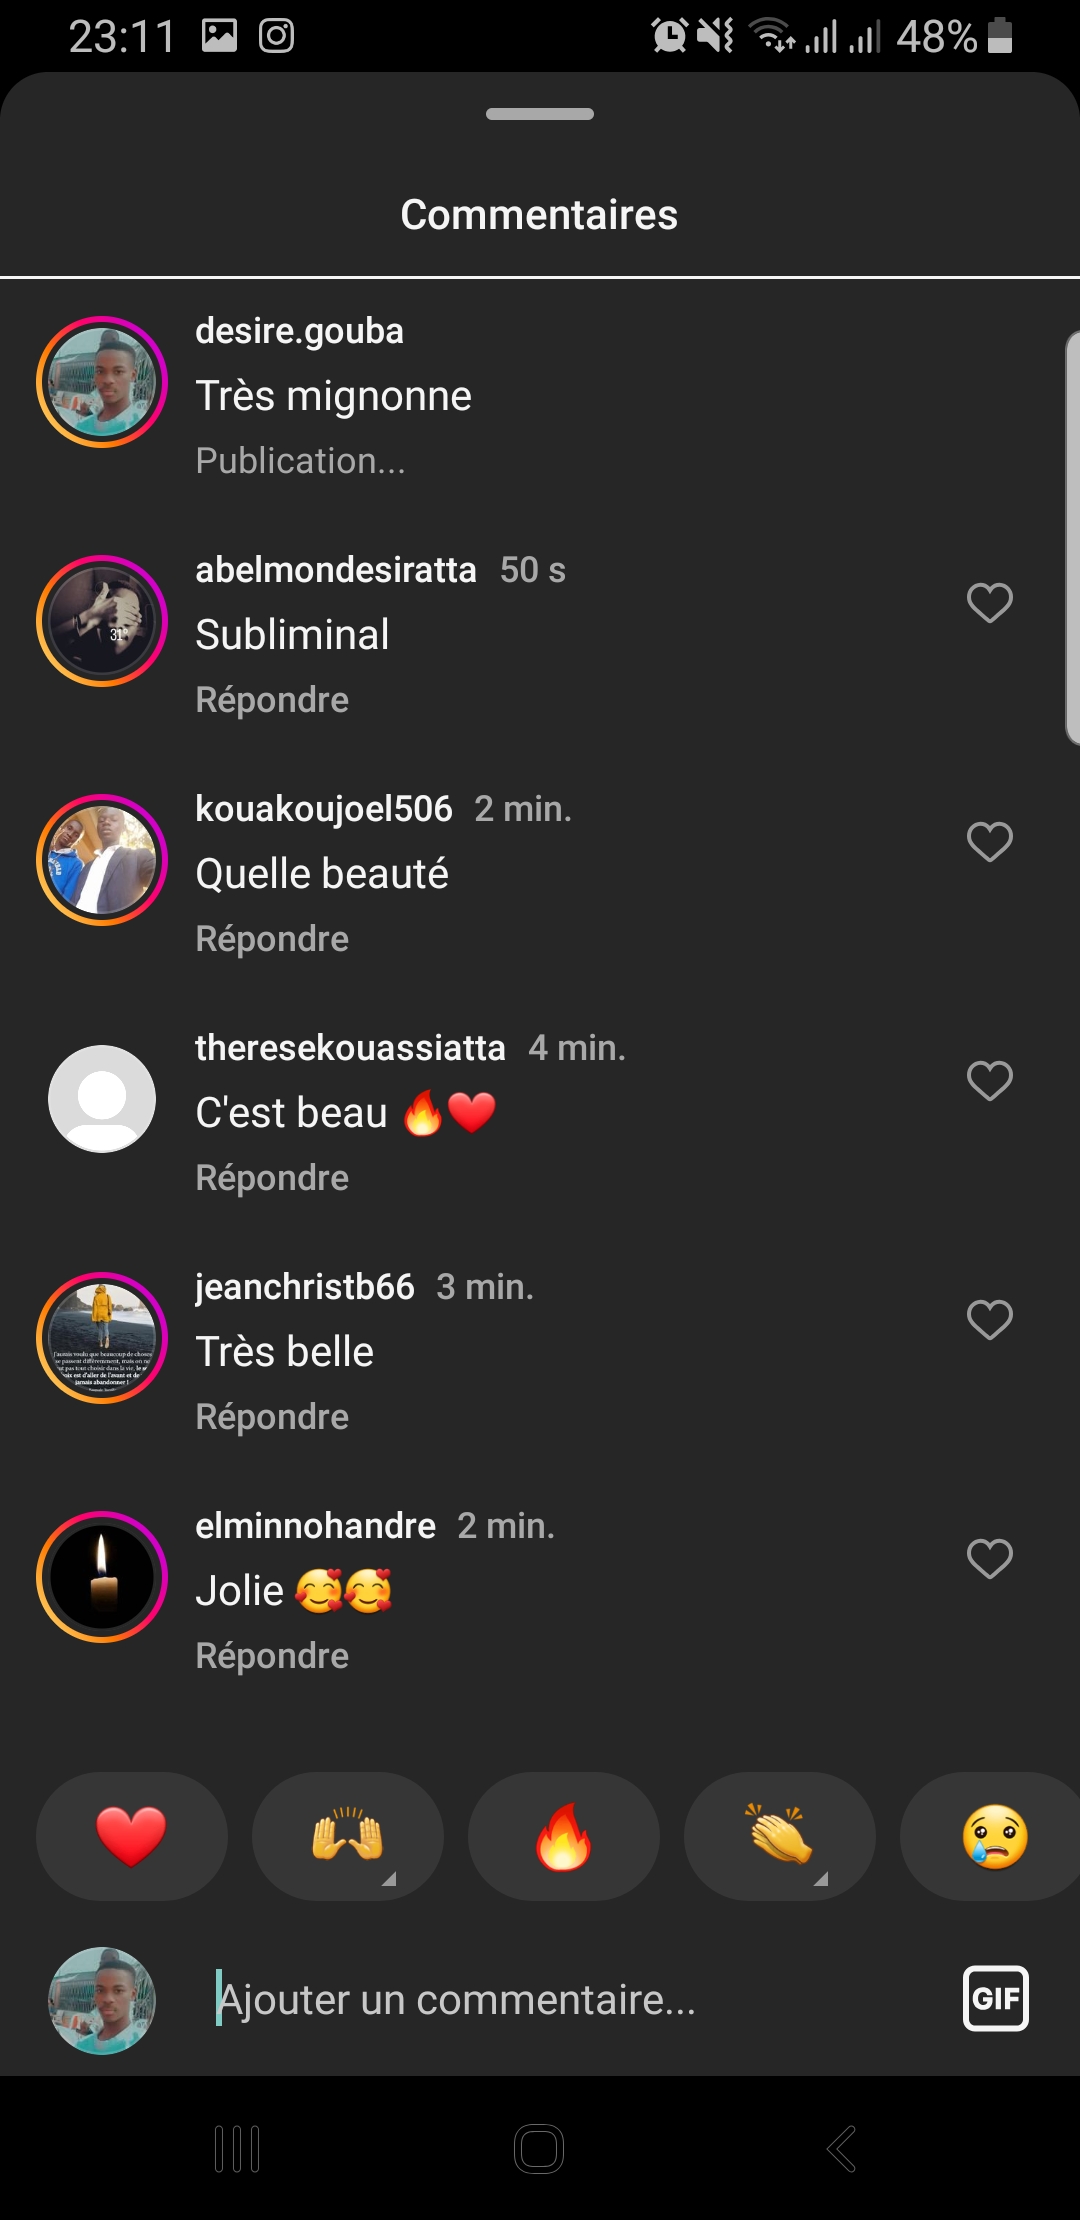The width and height of the screenshot is (1080, 2220).
Task: Tap the comments sheet drag handle
Action: click(540, 114)
